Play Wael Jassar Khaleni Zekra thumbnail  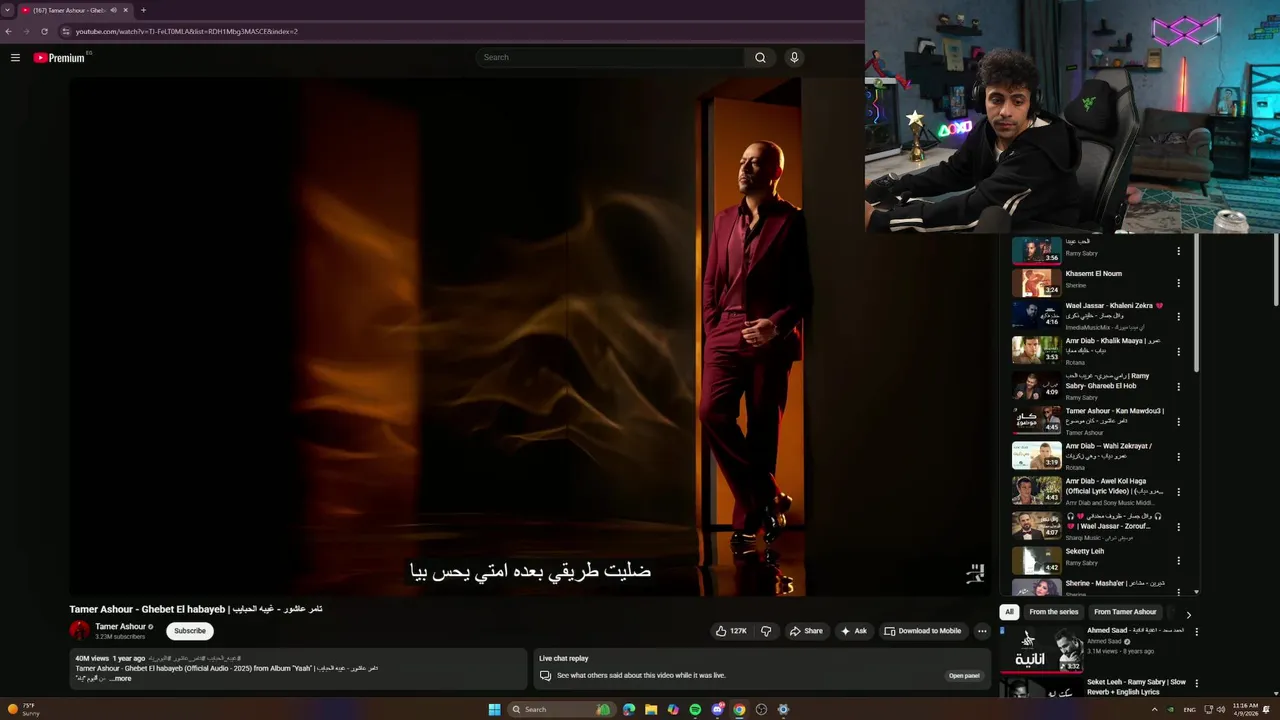point(1036,315)
